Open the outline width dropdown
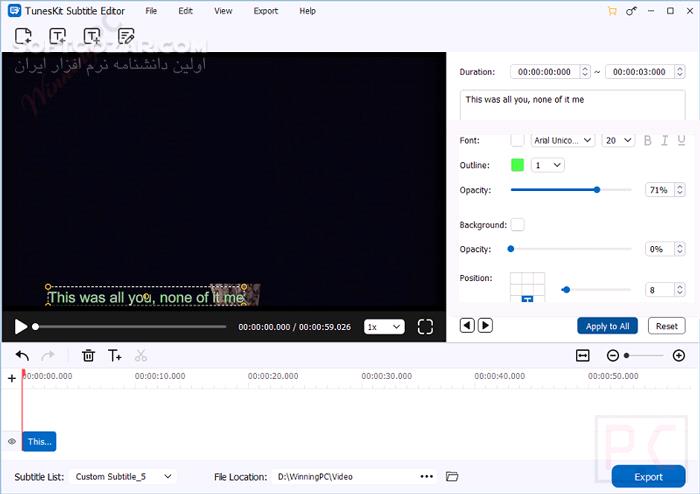The height and width of the screenshot is (494, 700). tap(547, 165)
